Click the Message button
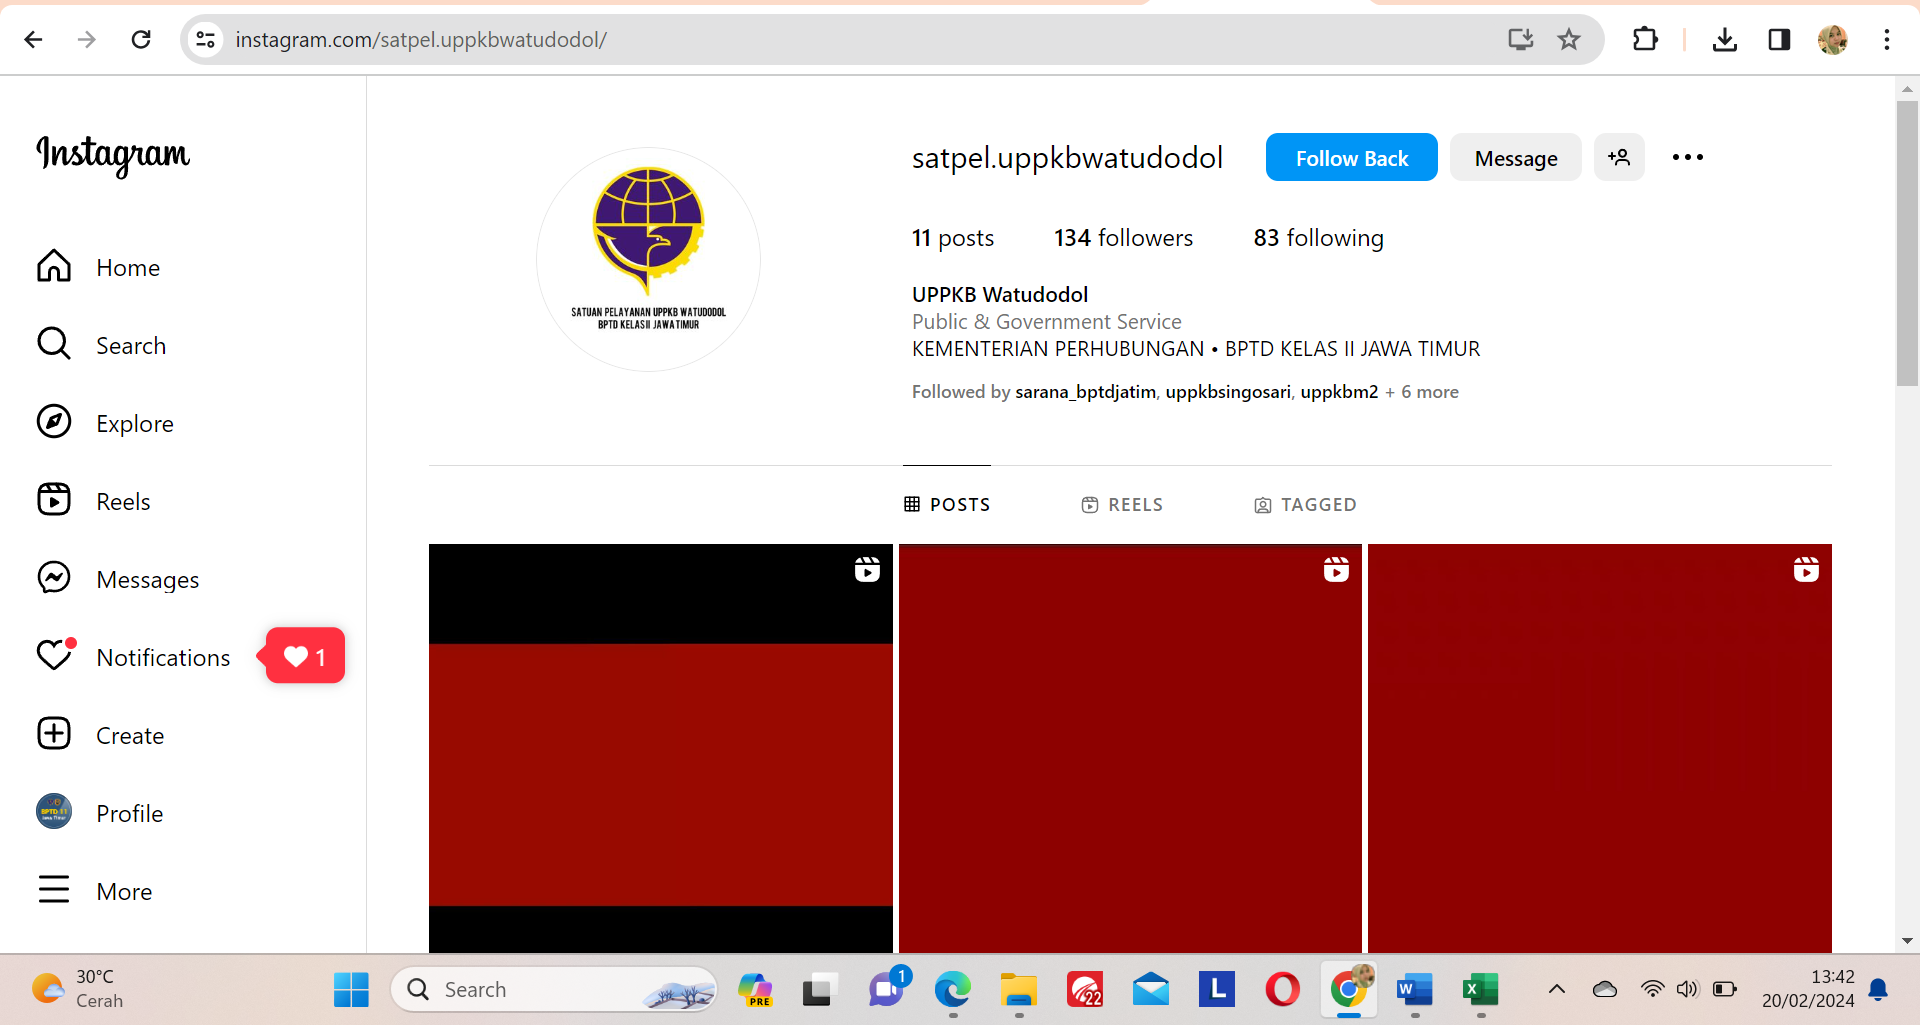The width and height of the screenshot is (1920, 1025). pyautogui.click(x=1515, y=158)
